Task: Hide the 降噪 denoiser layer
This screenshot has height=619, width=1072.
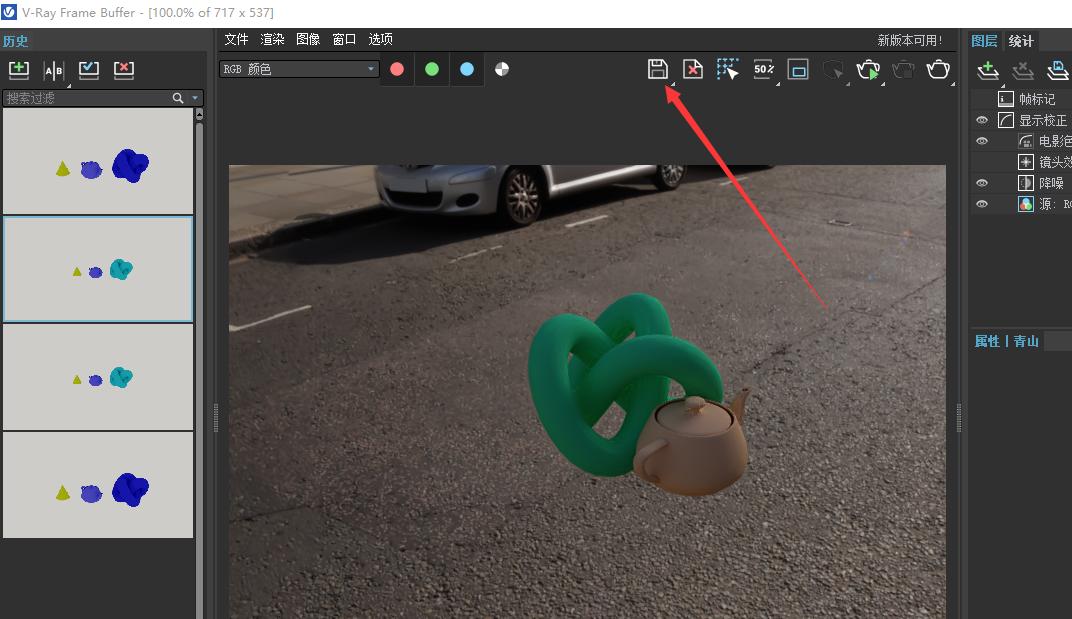Action: click(982, 182)
